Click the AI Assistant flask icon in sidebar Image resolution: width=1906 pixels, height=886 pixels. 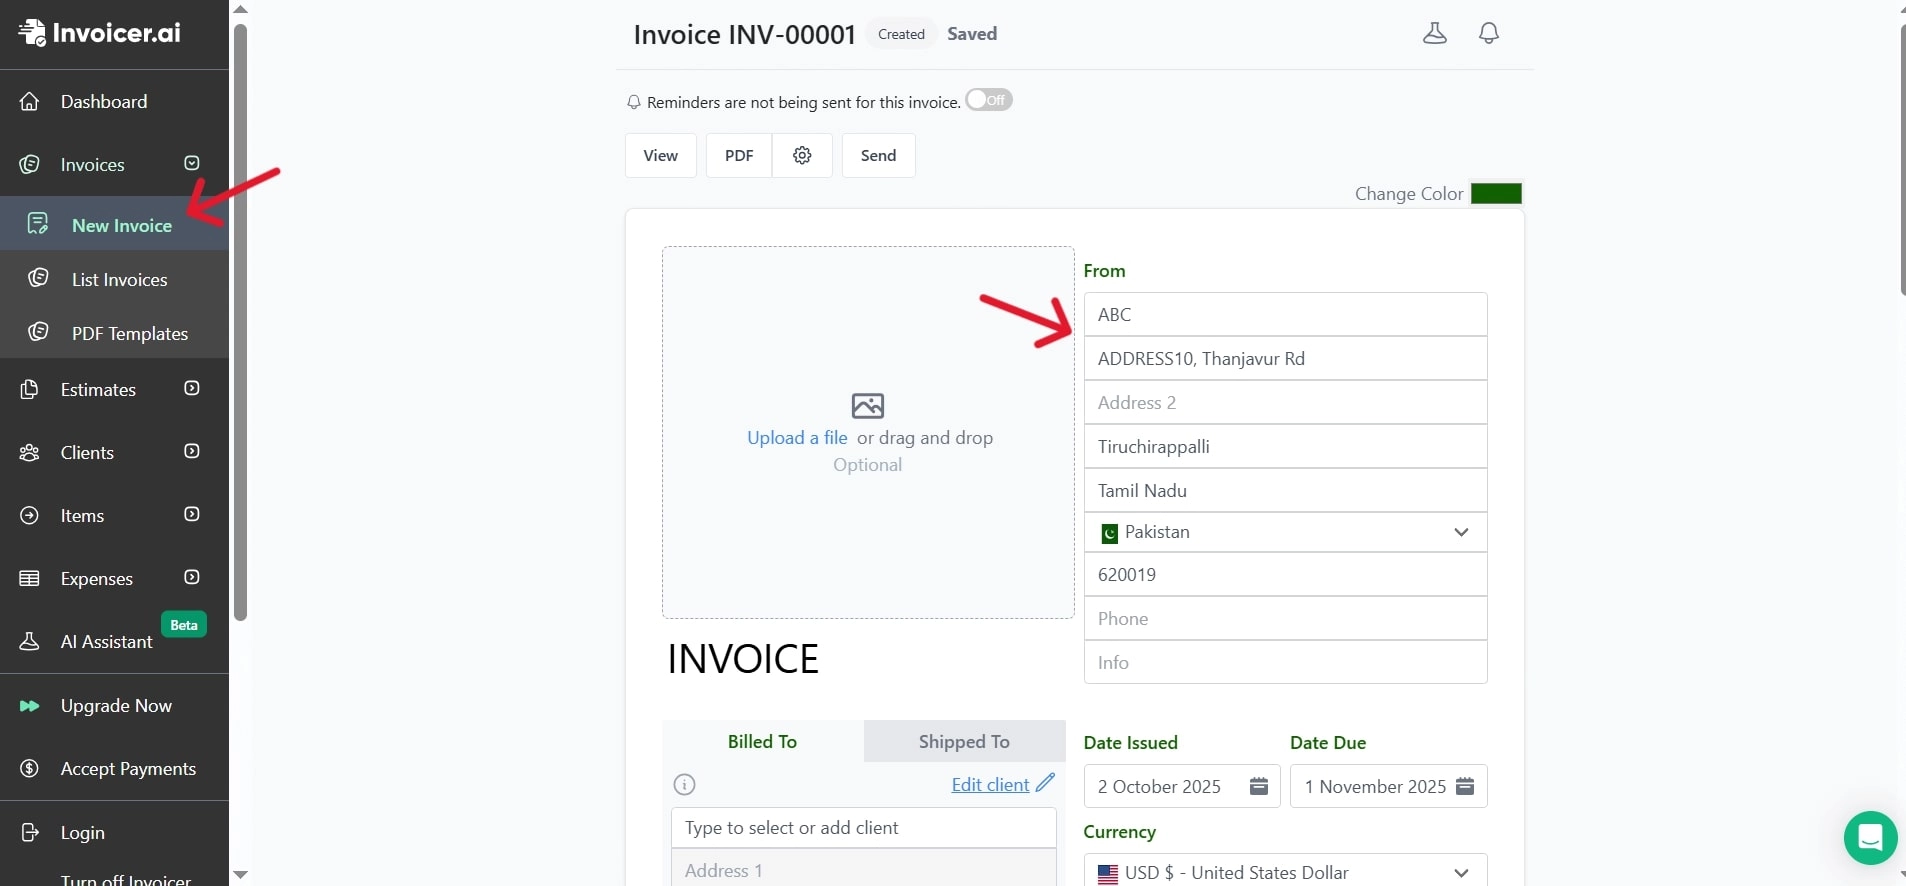30,641
